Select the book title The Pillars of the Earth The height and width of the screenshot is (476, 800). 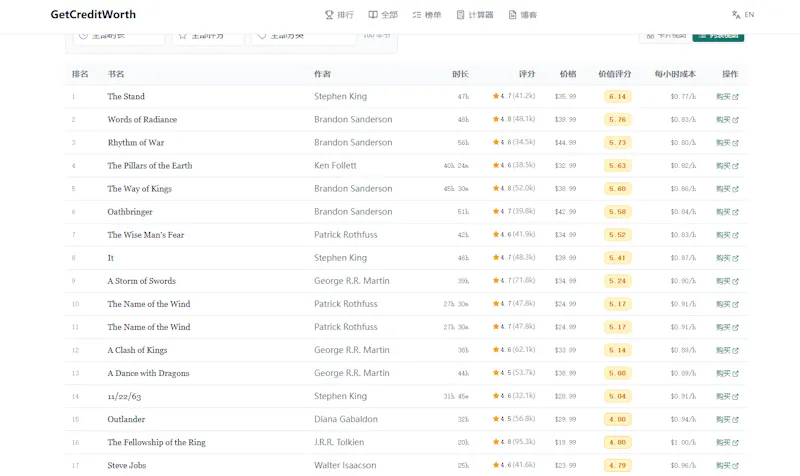pos(149,165)
